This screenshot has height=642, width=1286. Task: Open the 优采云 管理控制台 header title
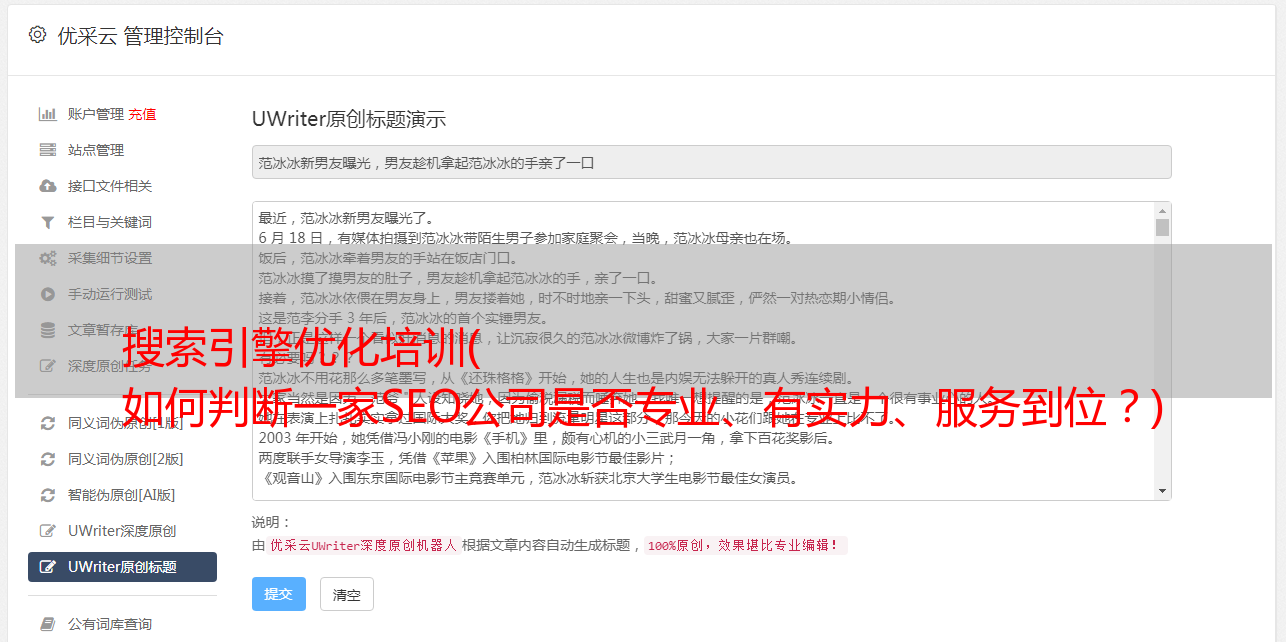coord(140,36)
